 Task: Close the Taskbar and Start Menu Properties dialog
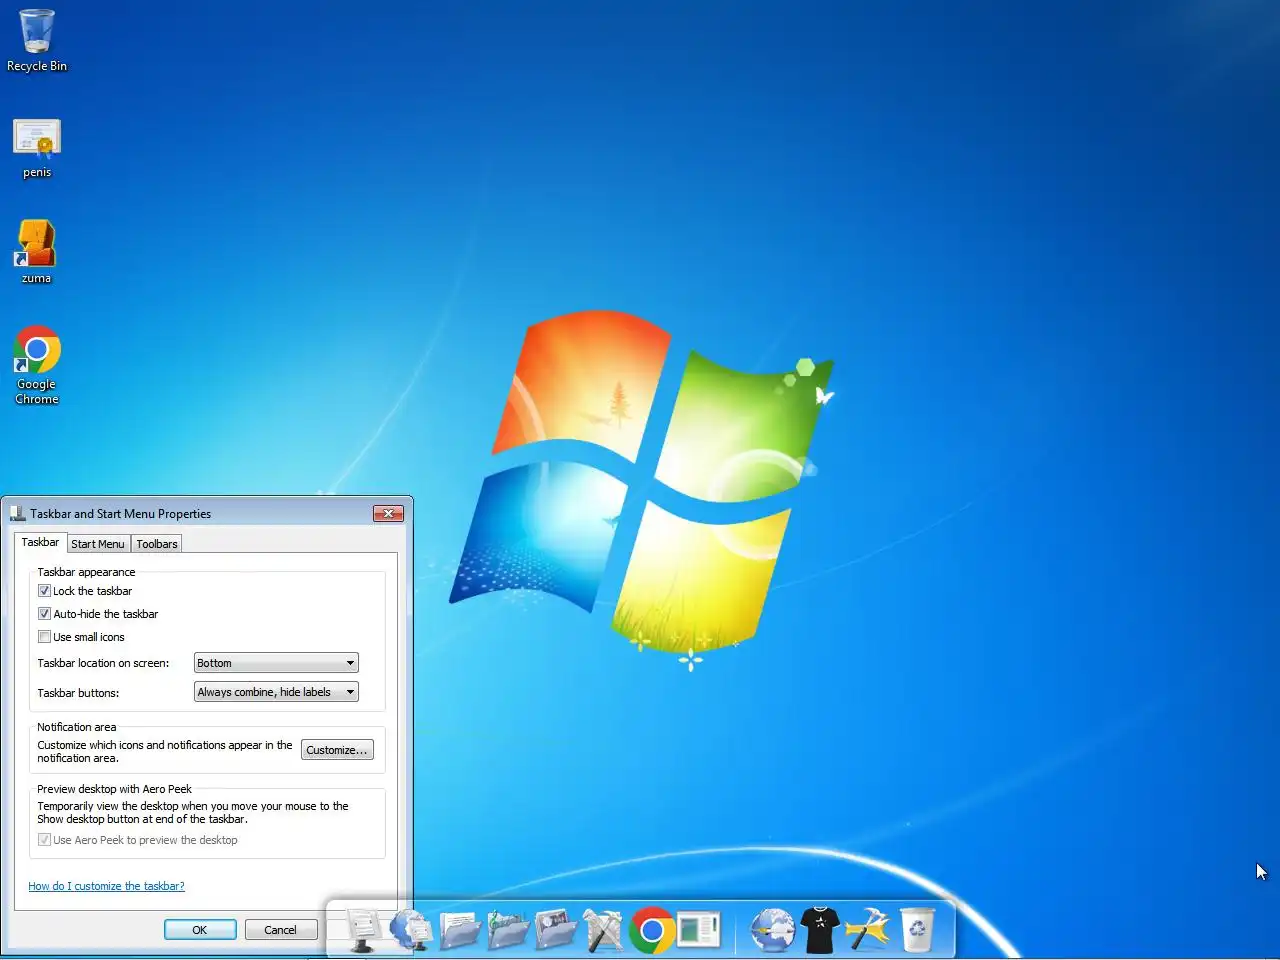(388, 513)
